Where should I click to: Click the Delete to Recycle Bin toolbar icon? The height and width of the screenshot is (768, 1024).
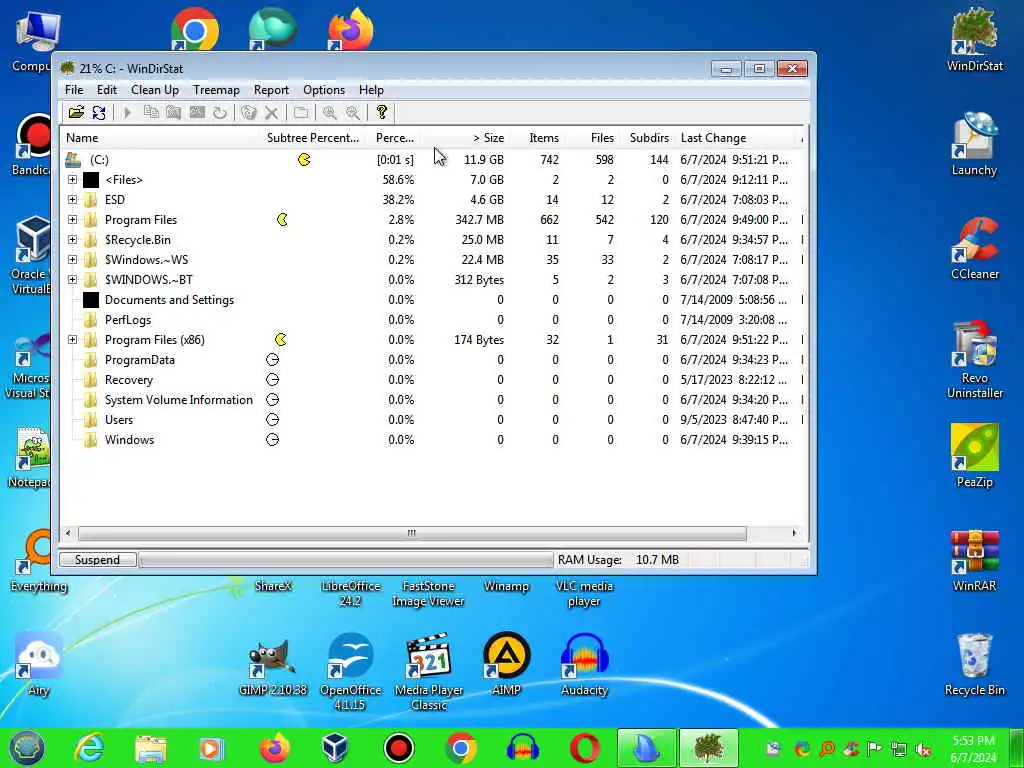point(249,112)
